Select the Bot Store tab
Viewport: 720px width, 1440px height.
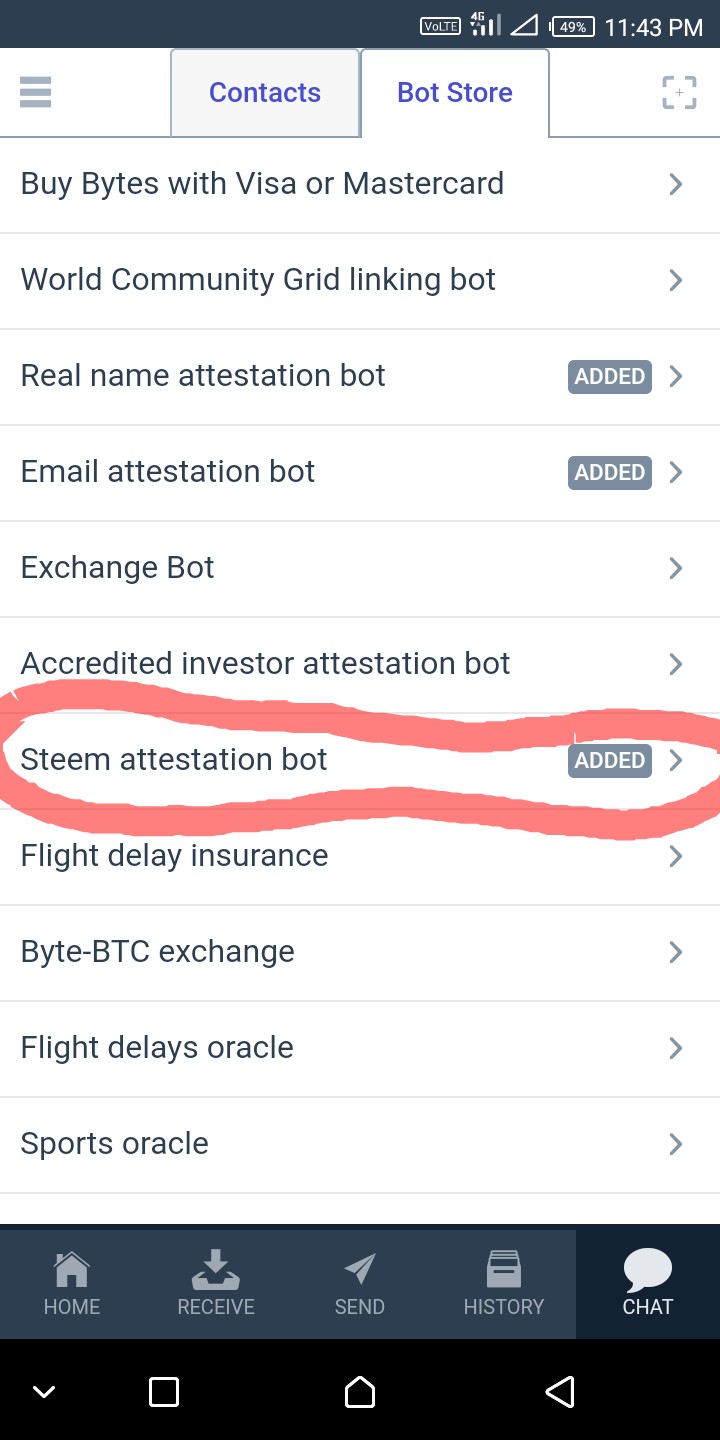tap(455, 93)
